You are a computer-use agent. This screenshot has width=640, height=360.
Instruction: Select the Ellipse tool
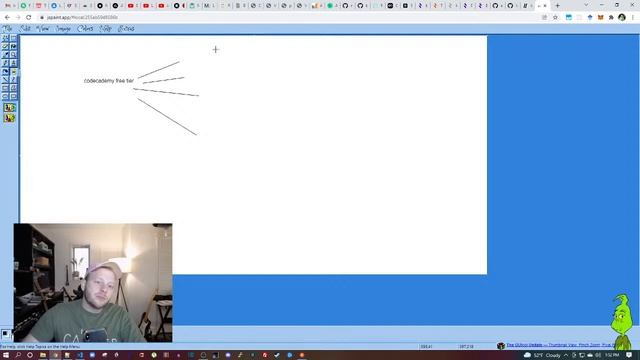pyautogui.click(x=5, y=96)
